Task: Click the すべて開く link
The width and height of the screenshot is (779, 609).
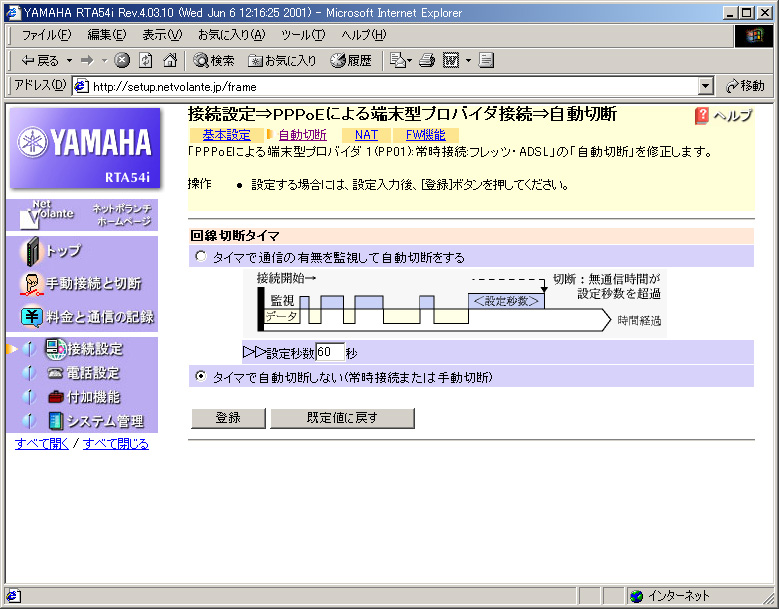Action: (42, 443)
